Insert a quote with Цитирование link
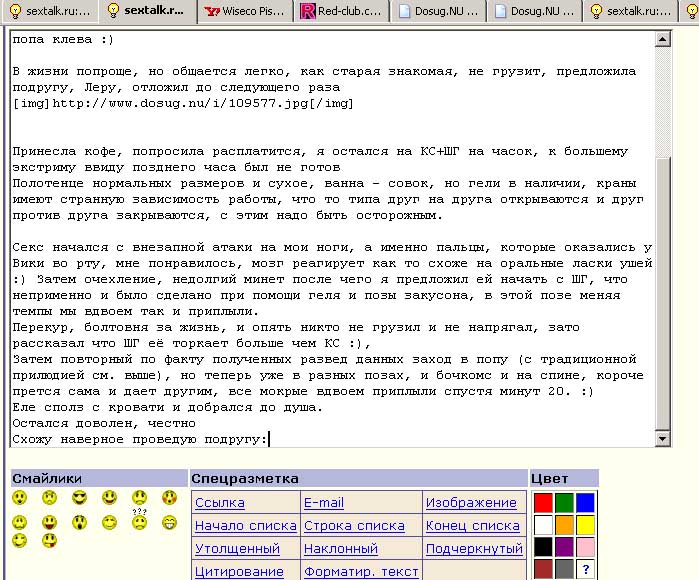Image resolution: width=699 pixels, height=580 pixels. 239,572
